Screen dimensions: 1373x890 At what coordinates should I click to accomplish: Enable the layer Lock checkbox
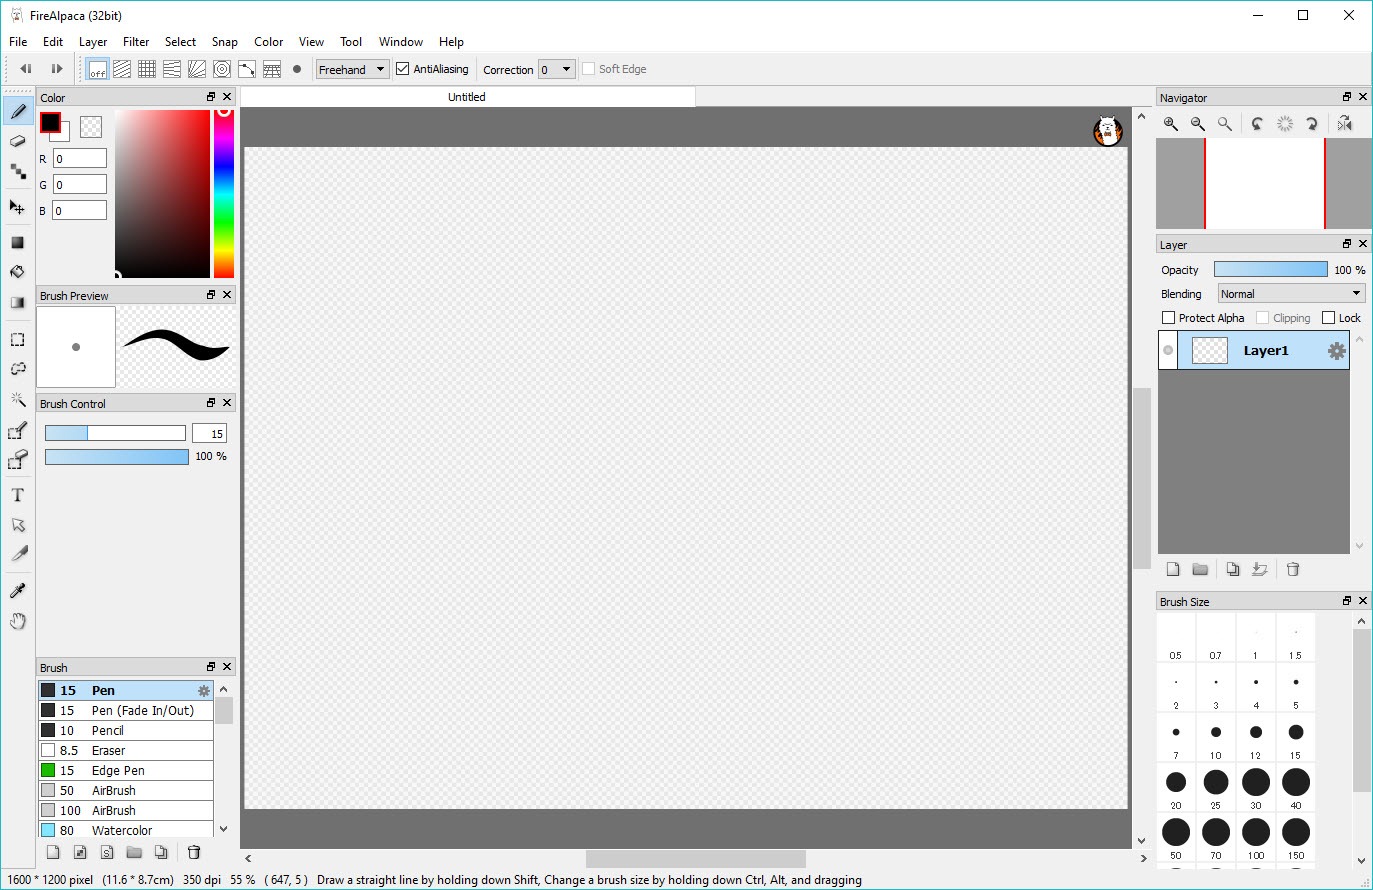(x=1328, y=318)
